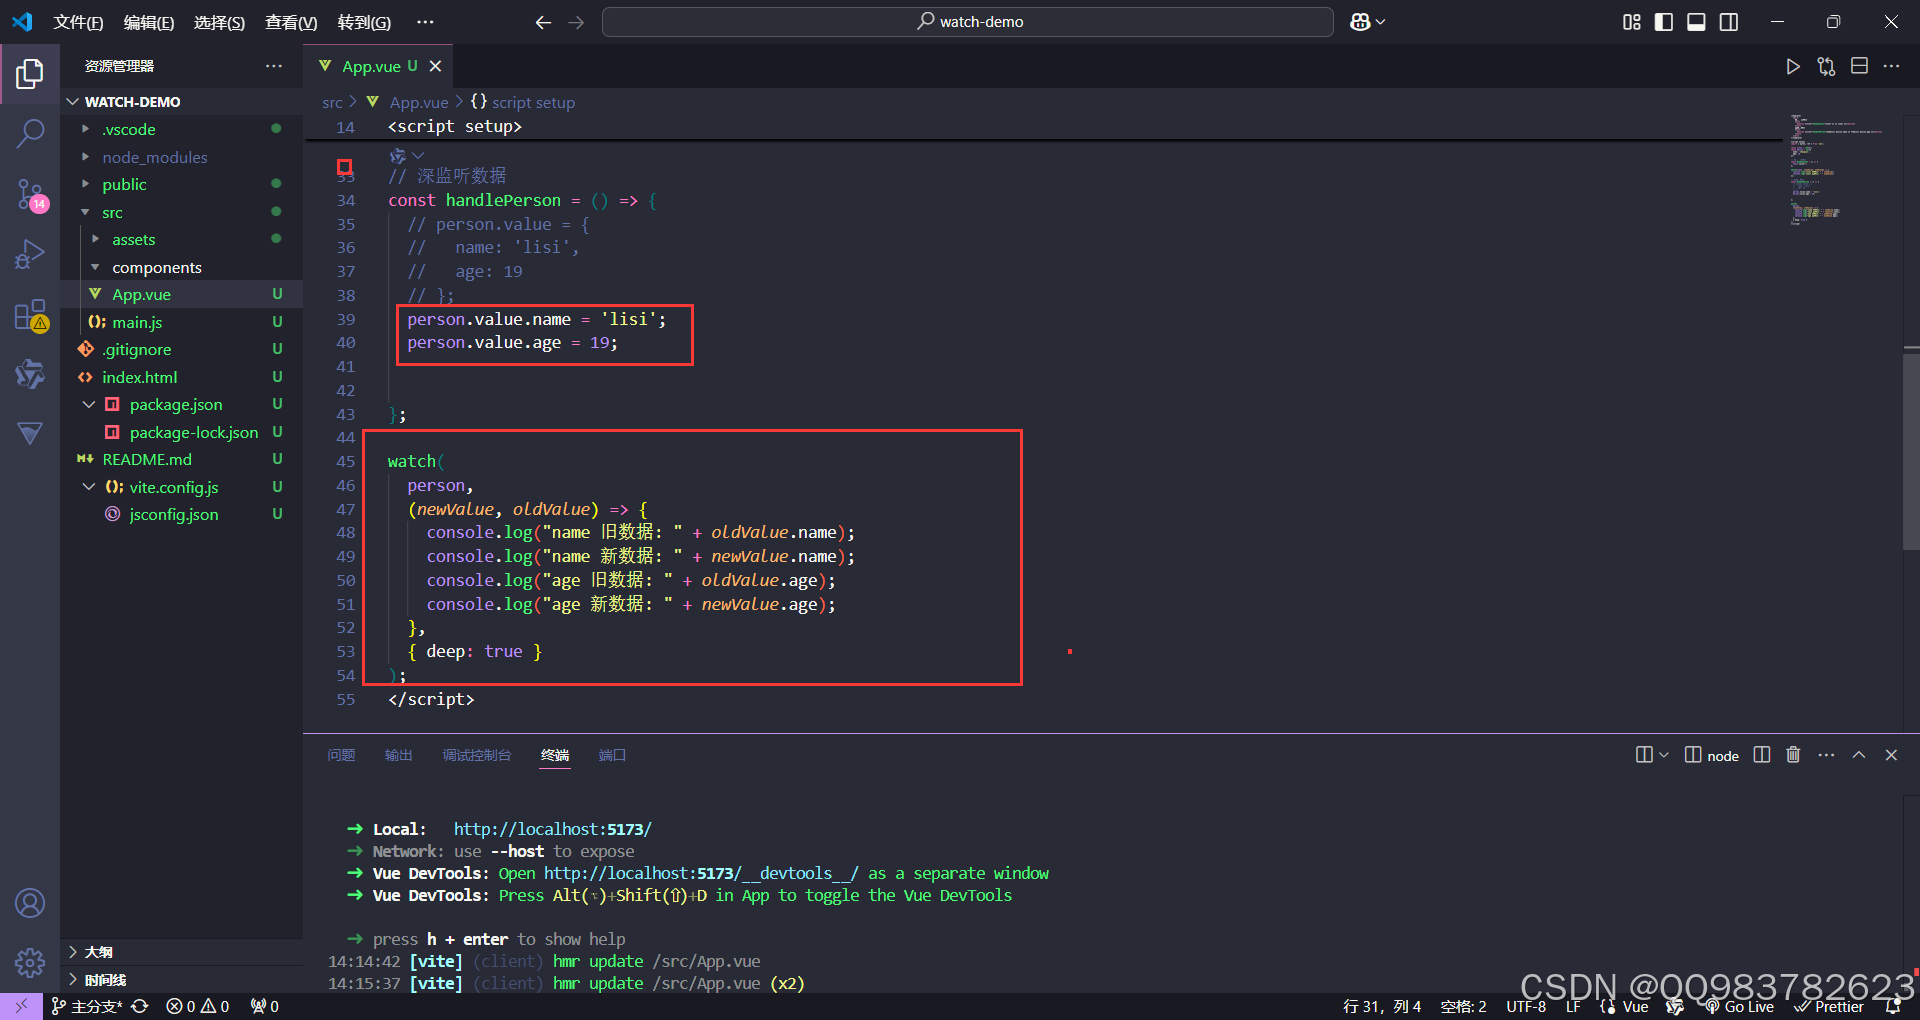This screenshot has height=1020, width=1920.
Task: Open the remote window indicator in status bar
Action: tap(21, 1006)
